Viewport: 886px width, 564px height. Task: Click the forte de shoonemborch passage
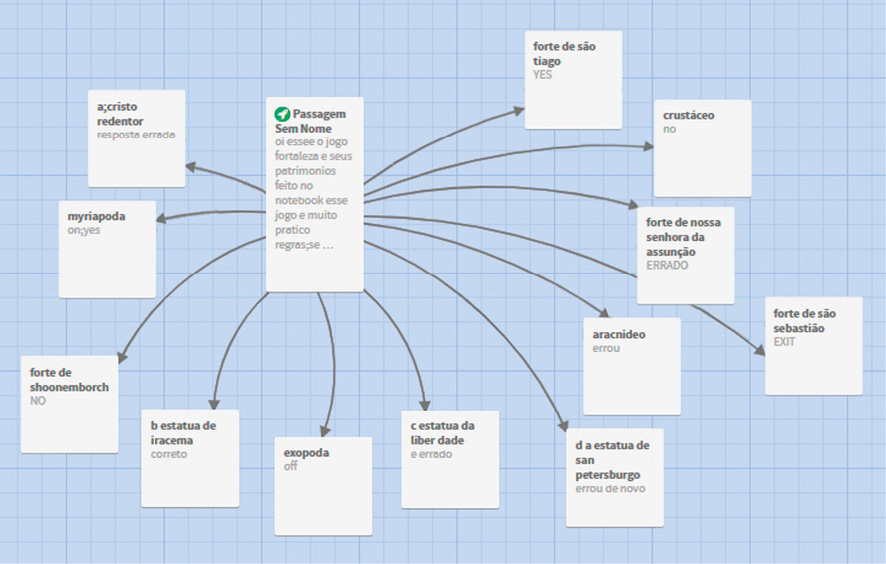69,404
